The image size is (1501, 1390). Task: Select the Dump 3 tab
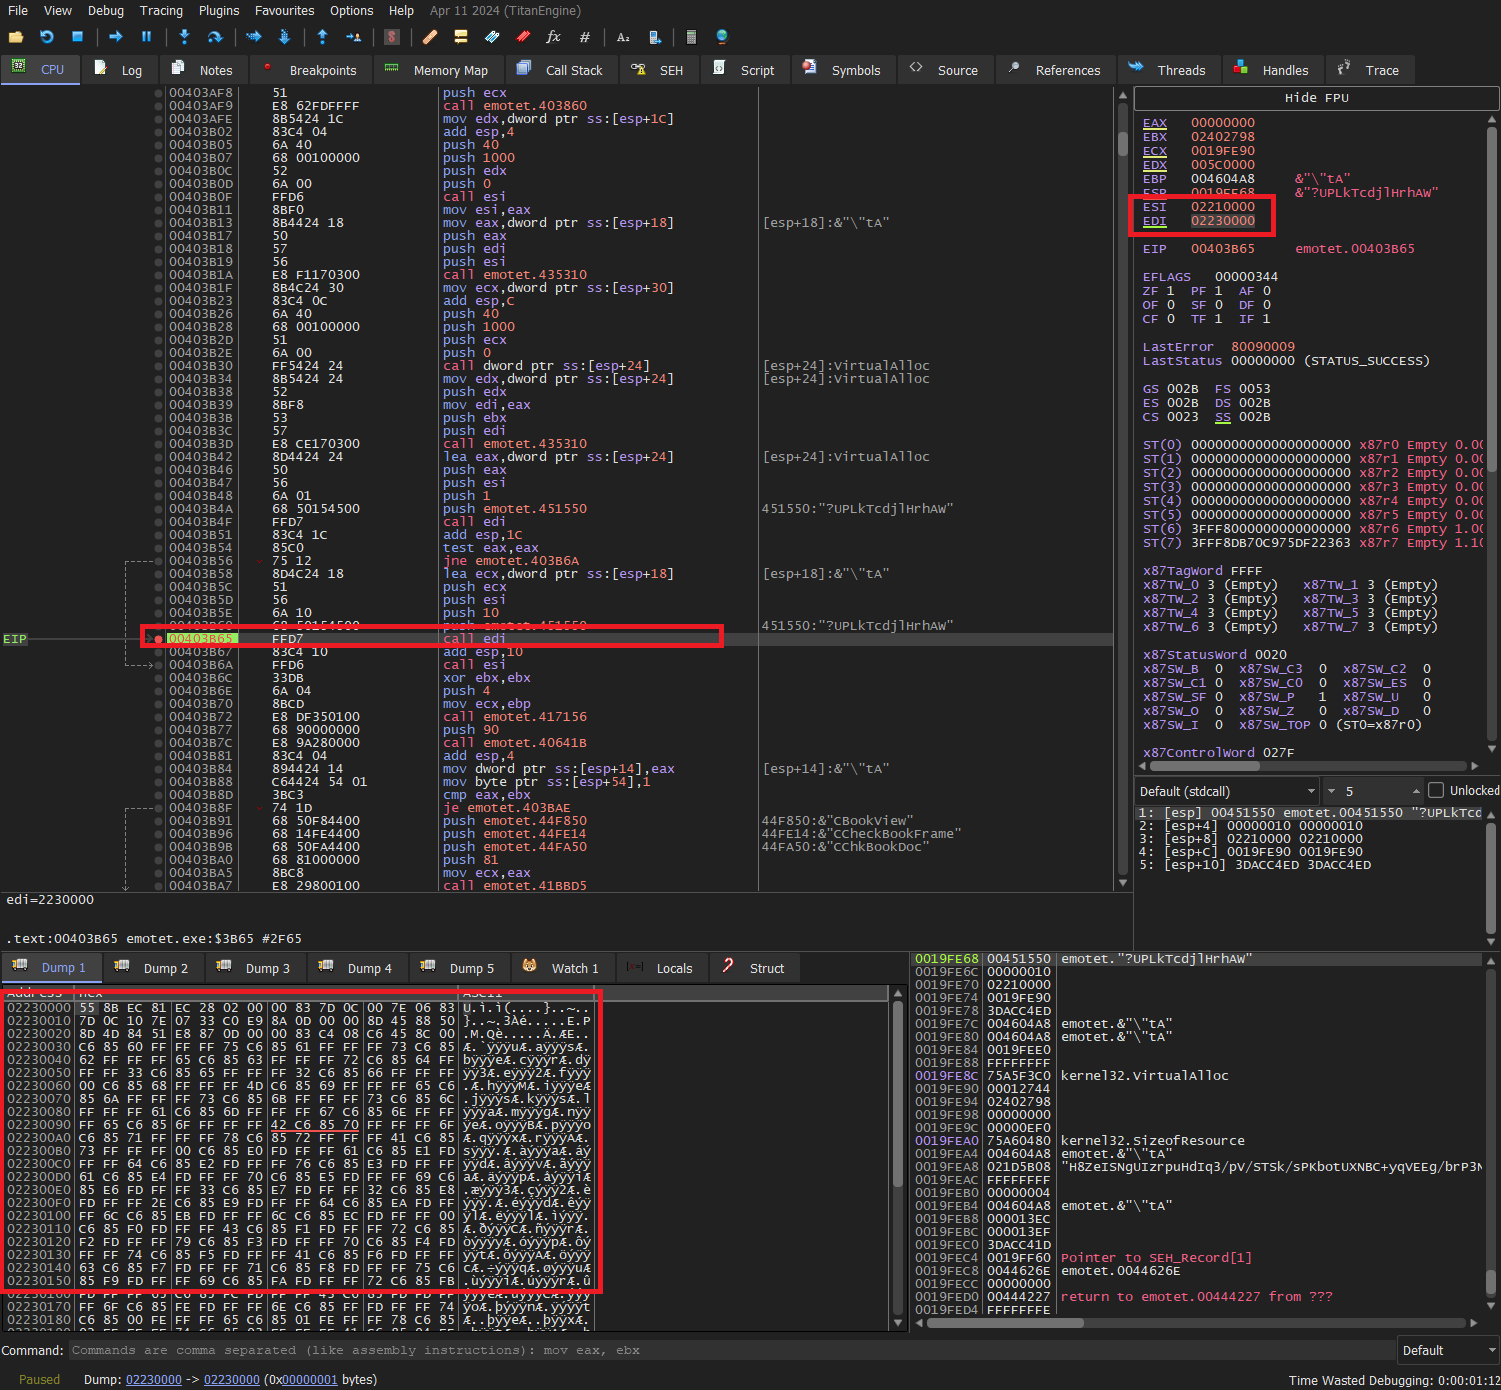[255, 968]
